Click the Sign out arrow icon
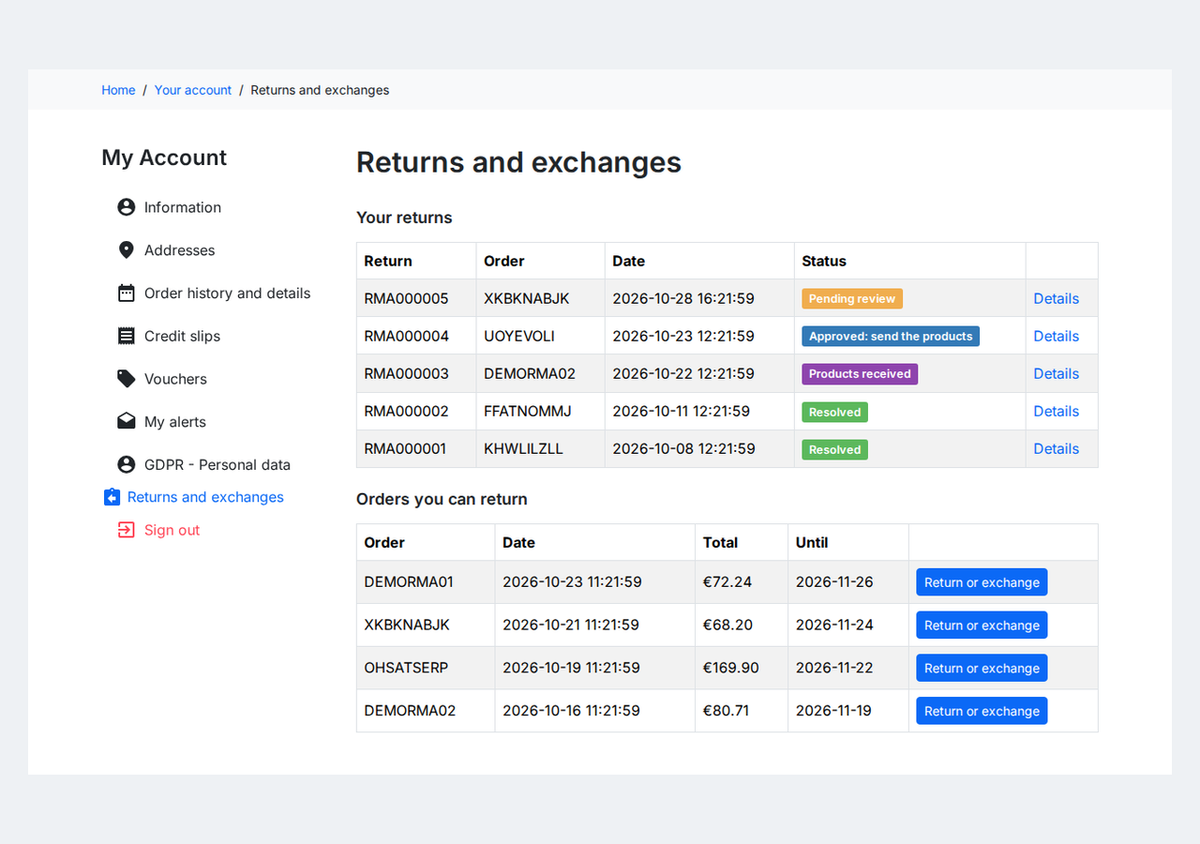The height and width of the screenshot is (844, 1200). tap(126, 530)
